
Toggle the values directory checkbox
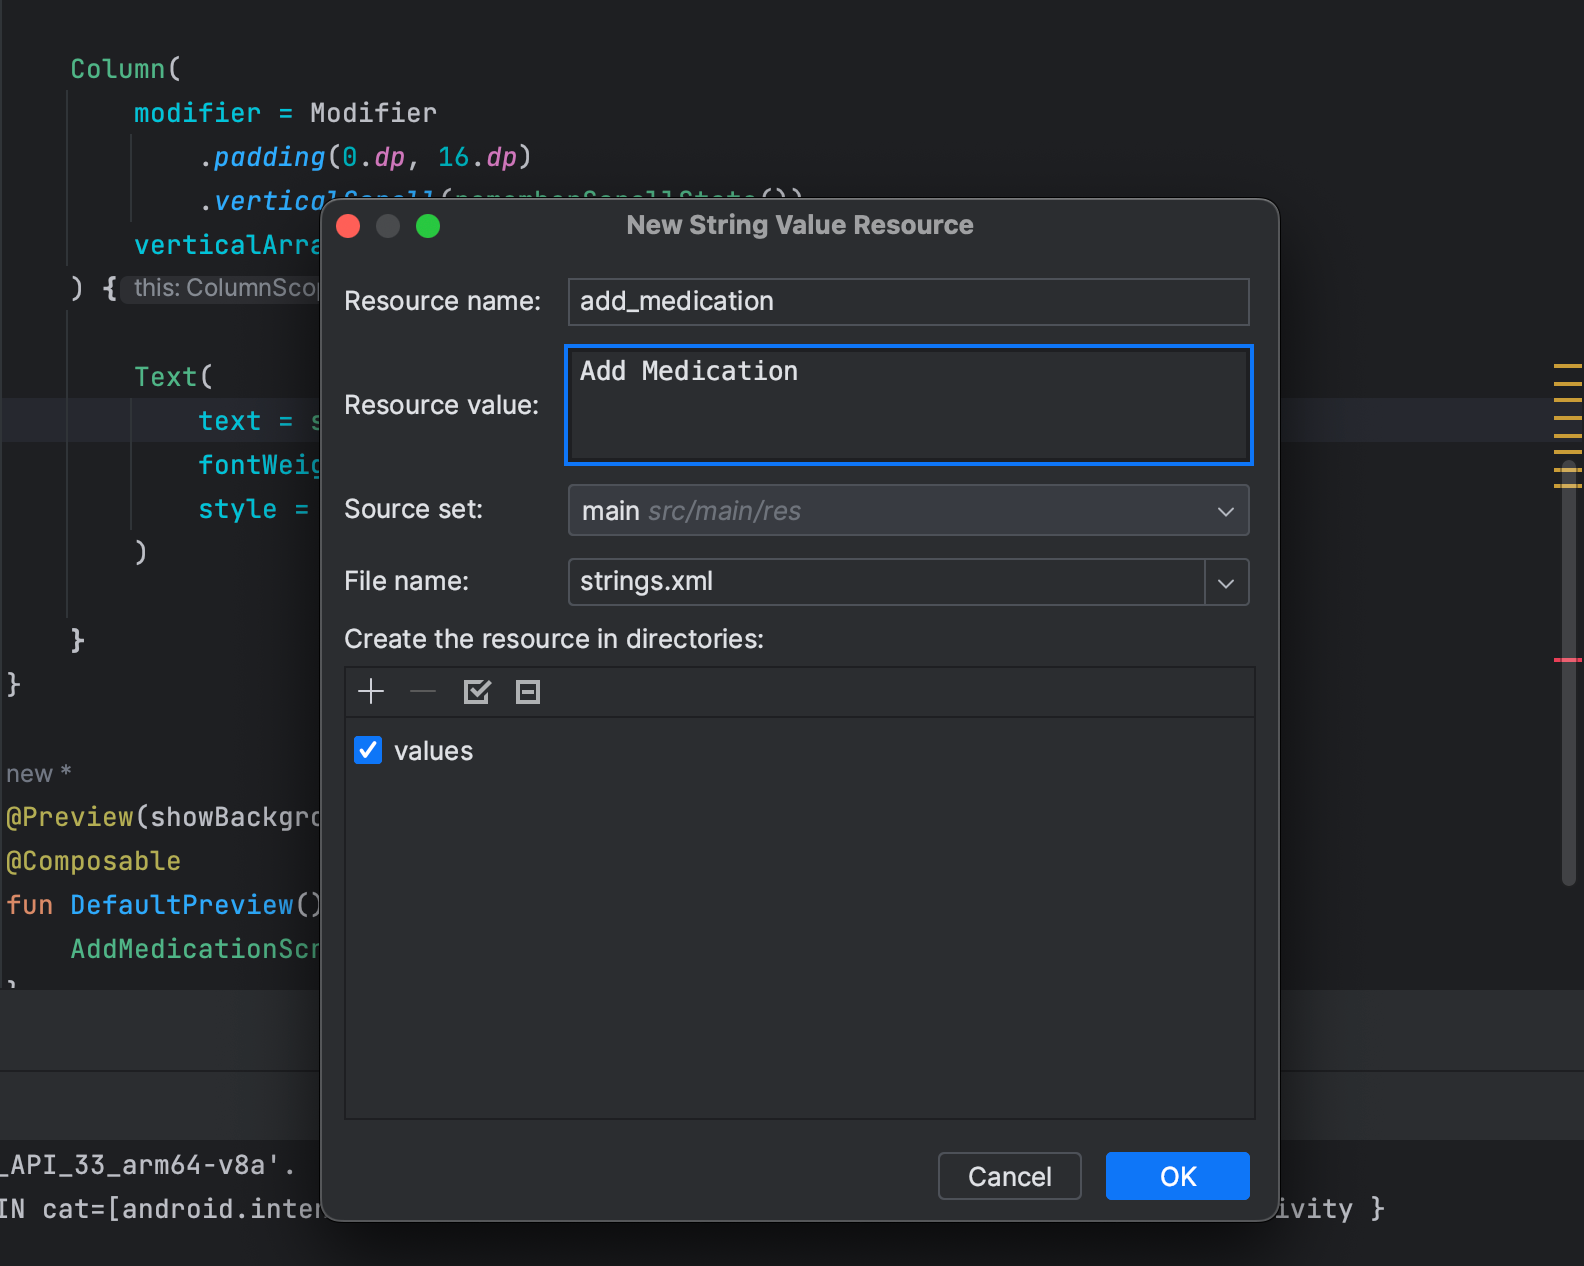click(x=368, y=750)
